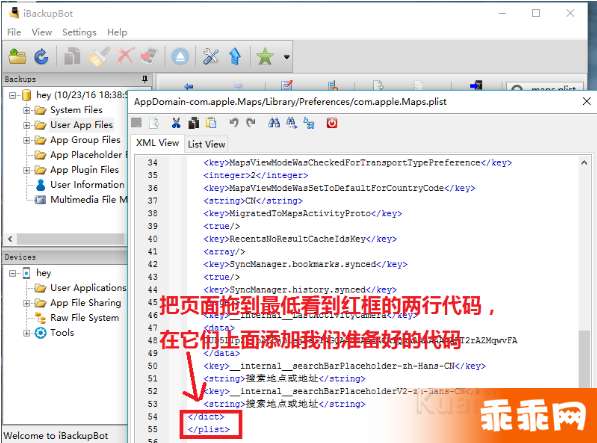Click the blue up-arrow toolbar icon
This screenshot has height=443, width=597.
pyautogui.click(x=235, y=57)
